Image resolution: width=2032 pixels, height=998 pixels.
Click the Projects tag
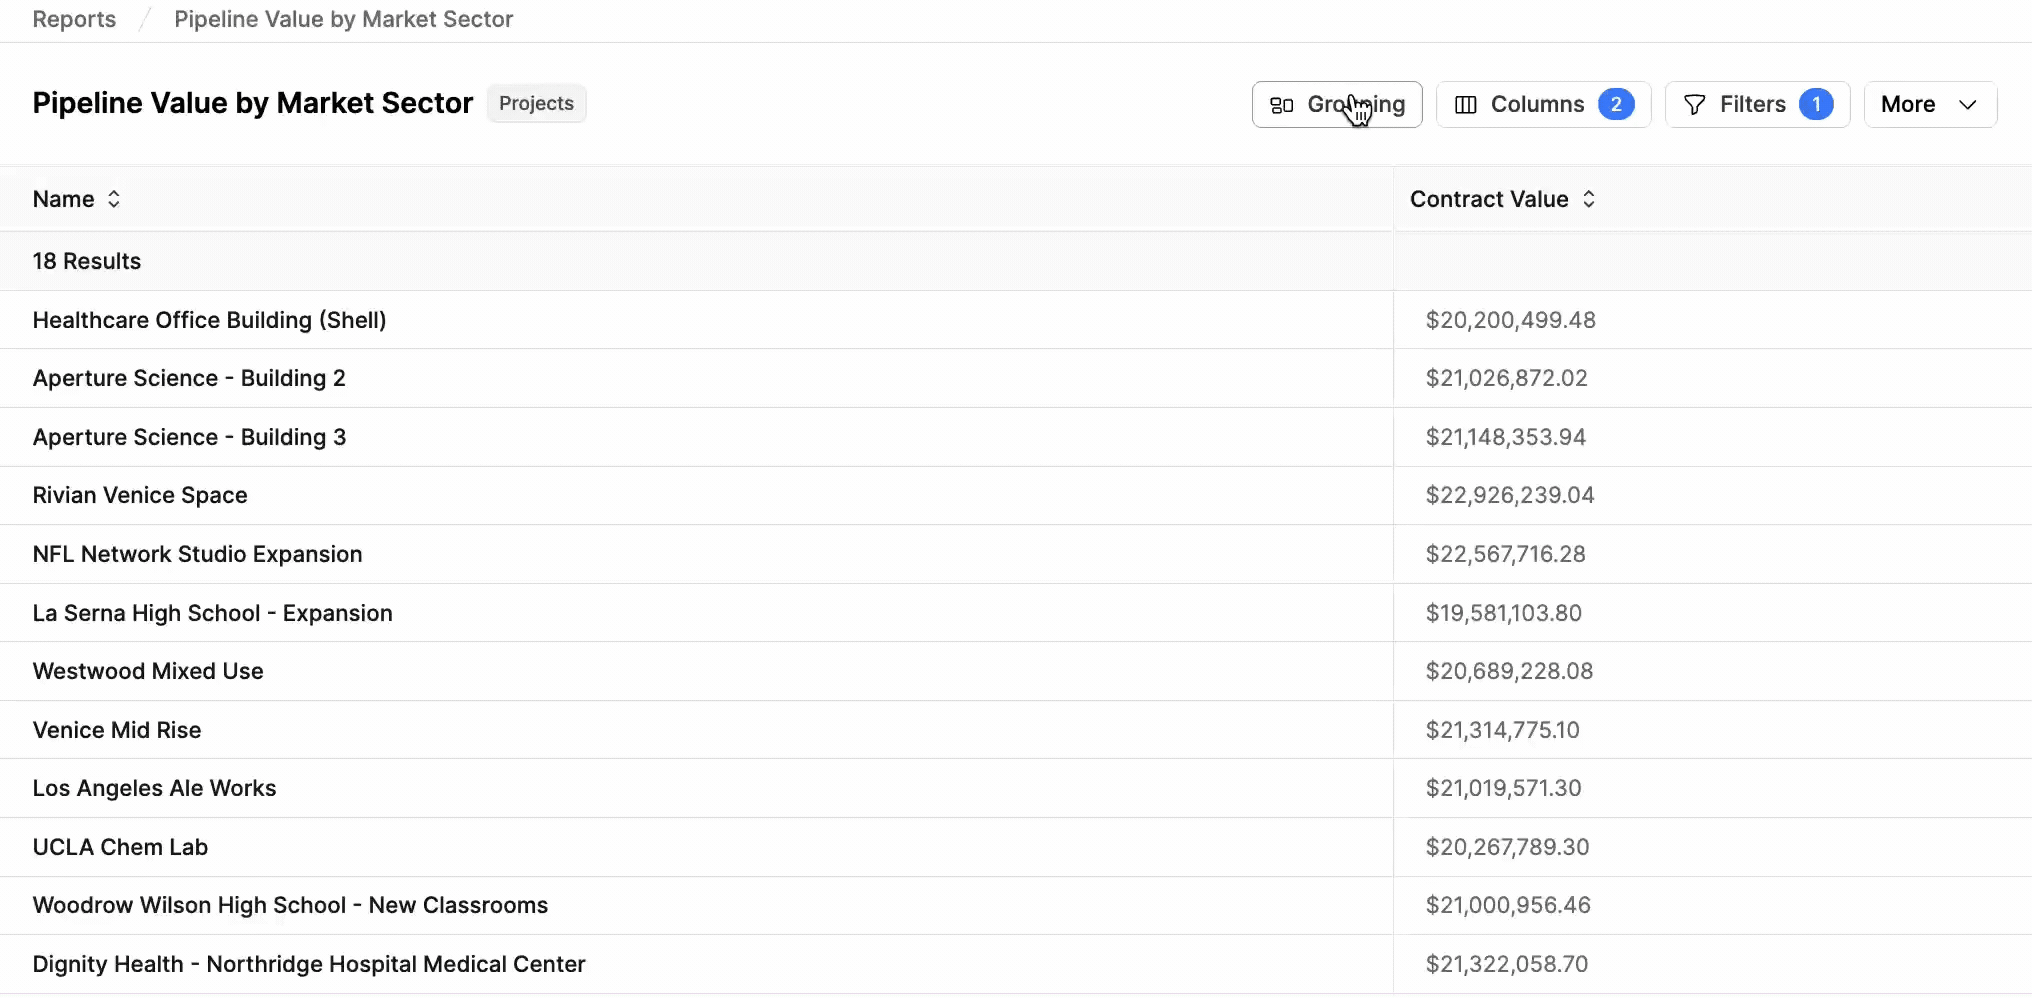tap(536, 103)
